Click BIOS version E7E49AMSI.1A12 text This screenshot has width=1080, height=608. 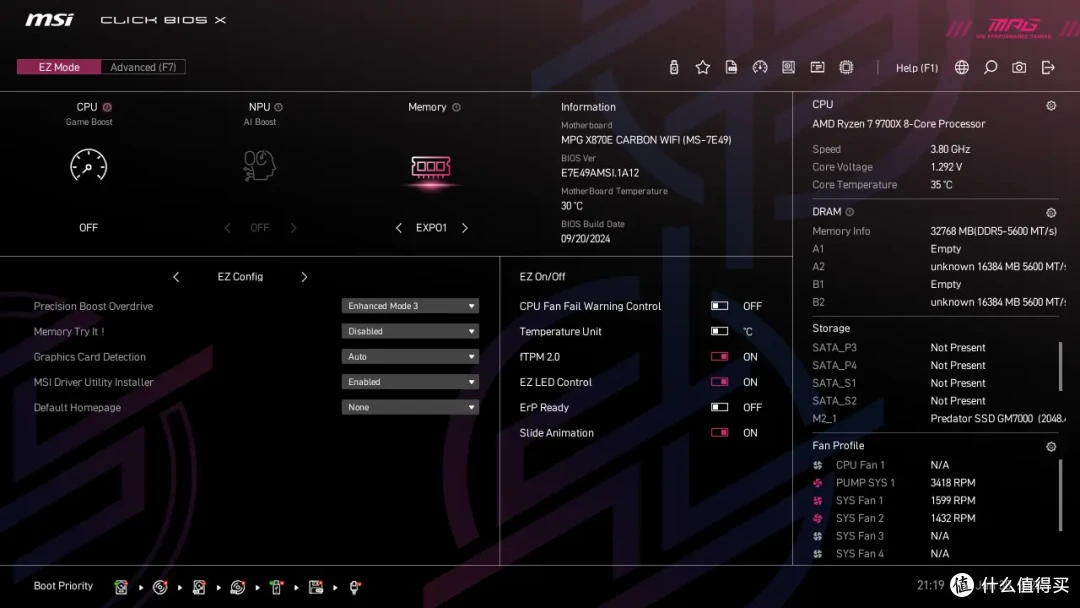(600, 173)
